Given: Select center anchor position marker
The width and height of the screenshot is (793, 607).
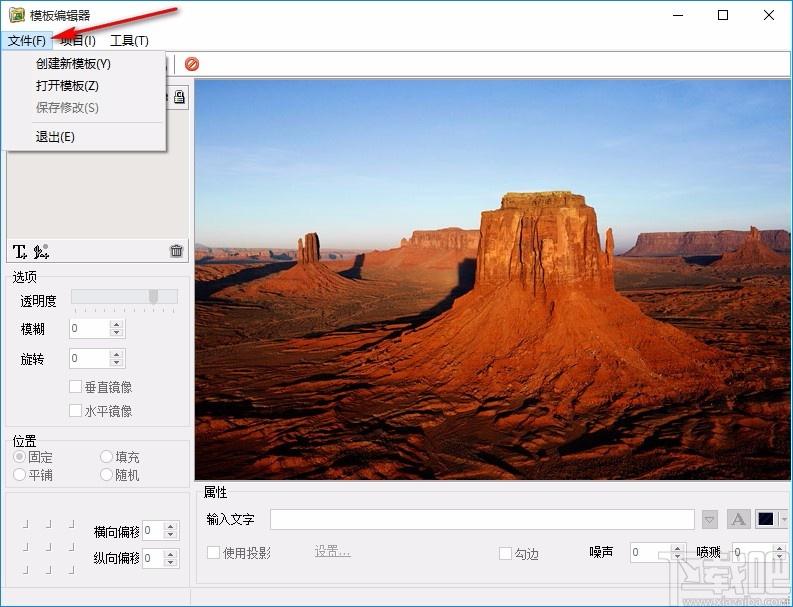Looking at the screenshot, I should coord(49,547).
